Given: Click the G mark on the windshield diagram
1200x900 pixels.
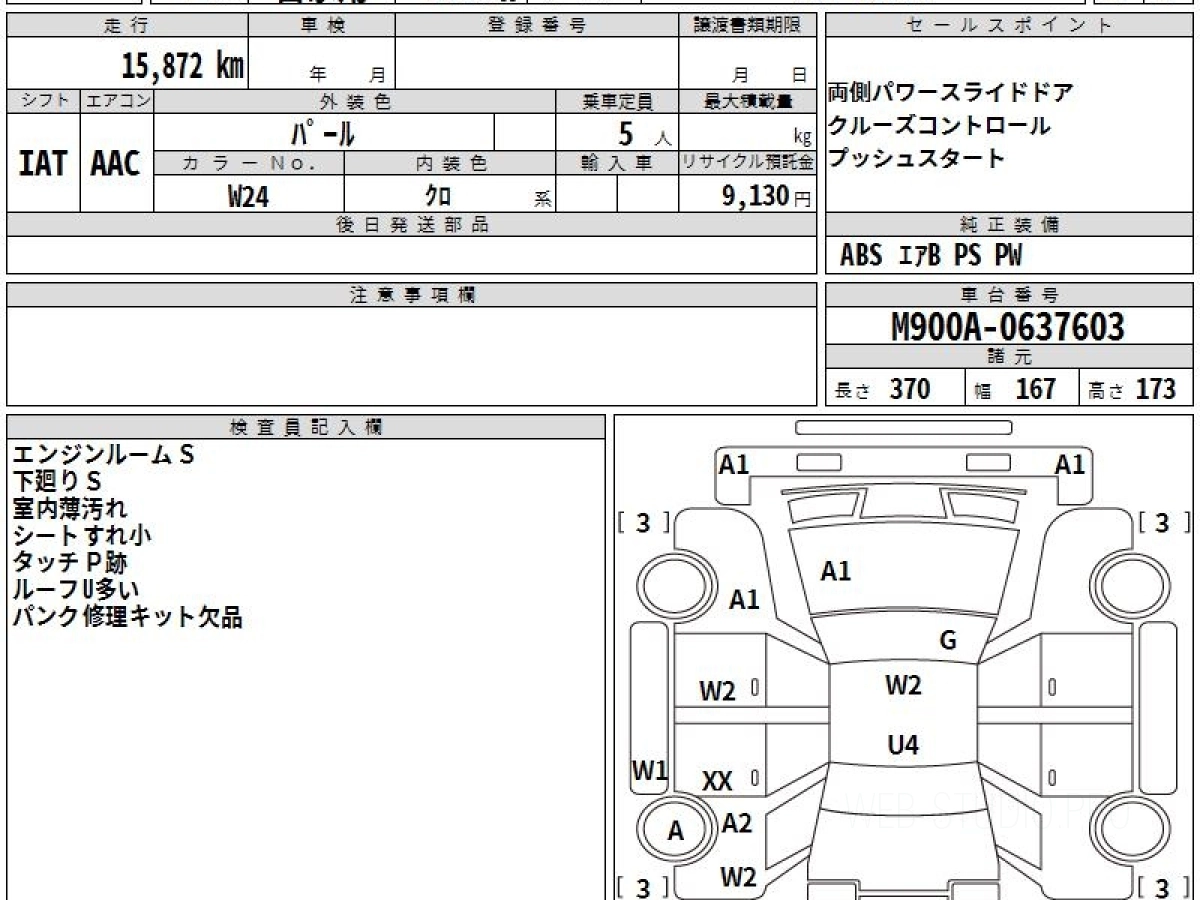Looking at the screenshot, I should click(948, 640).
